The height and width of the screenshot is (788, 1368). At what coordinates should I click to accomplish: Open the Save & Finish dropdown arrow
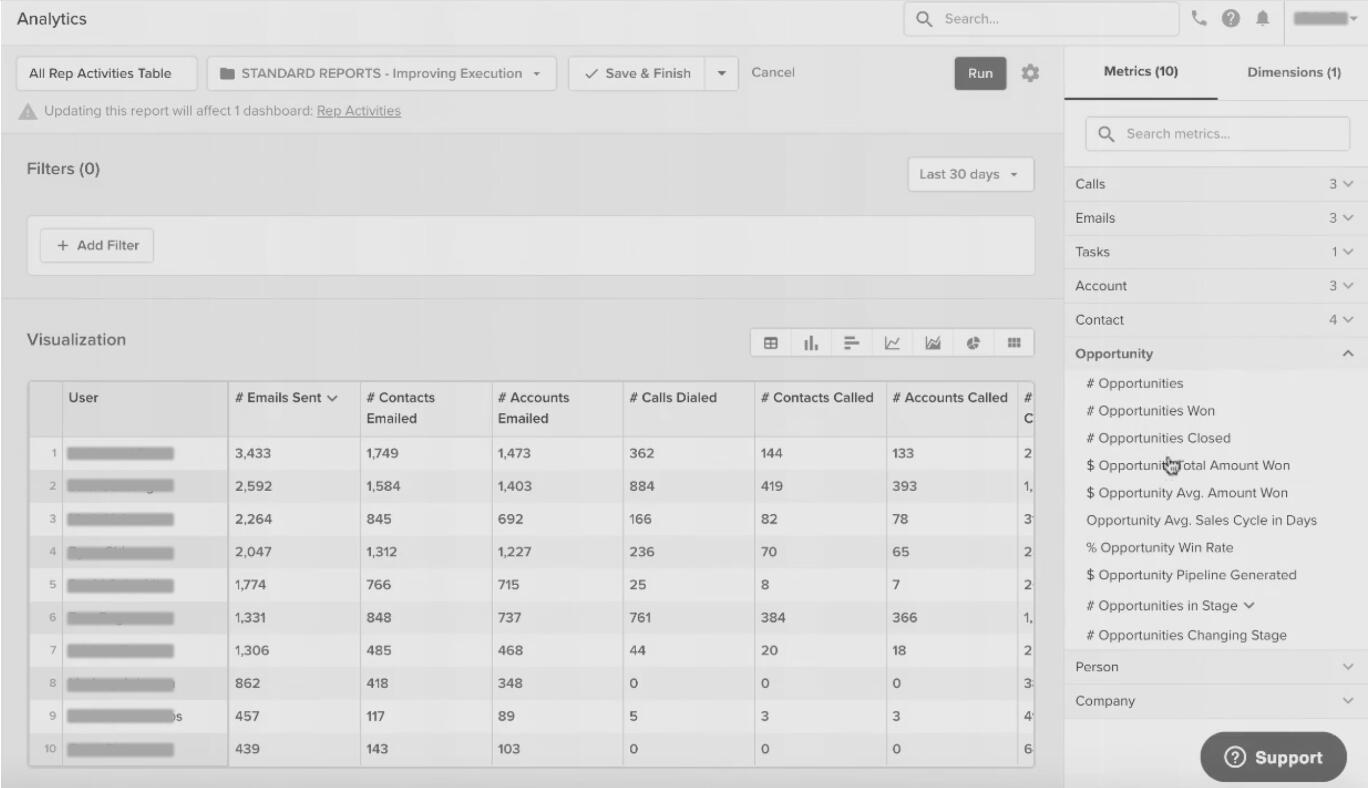722,73
